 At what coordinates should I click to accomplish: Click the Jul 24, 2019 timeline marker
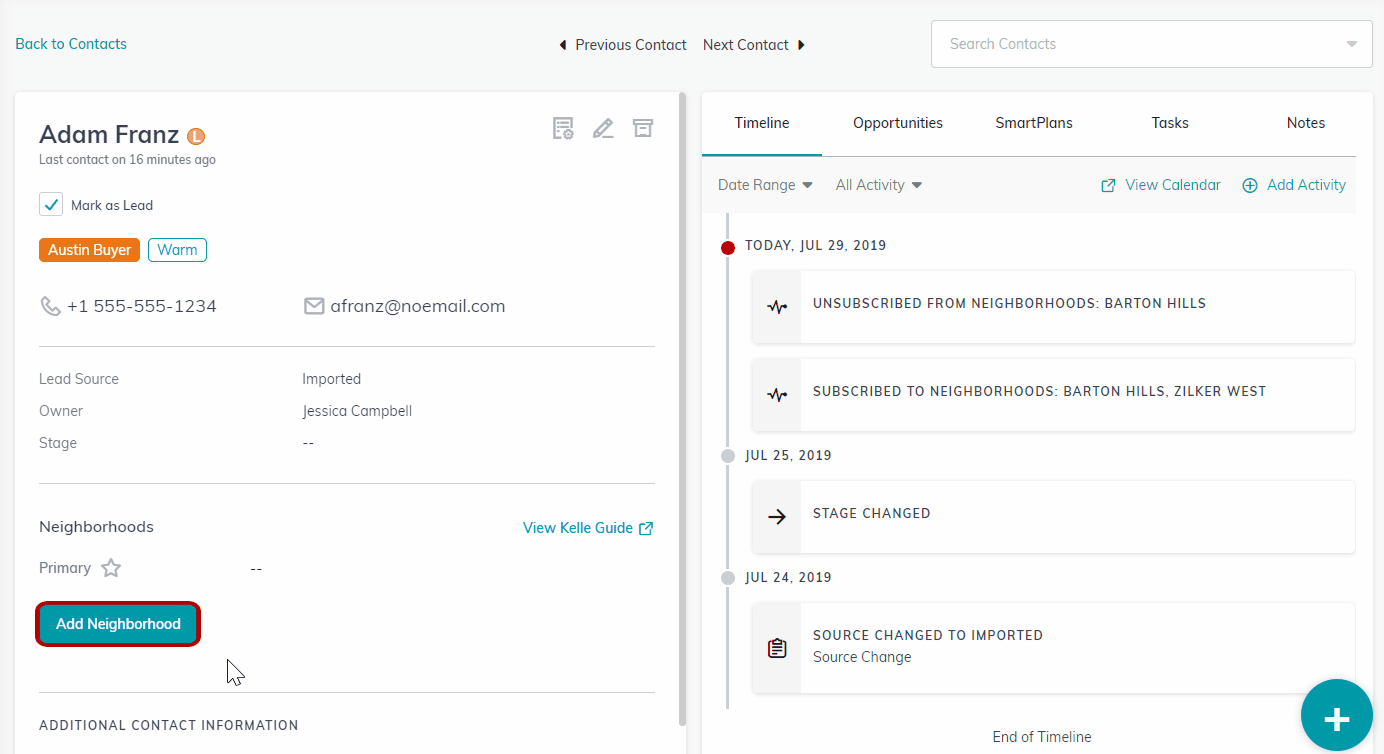(x=728, y=578)
